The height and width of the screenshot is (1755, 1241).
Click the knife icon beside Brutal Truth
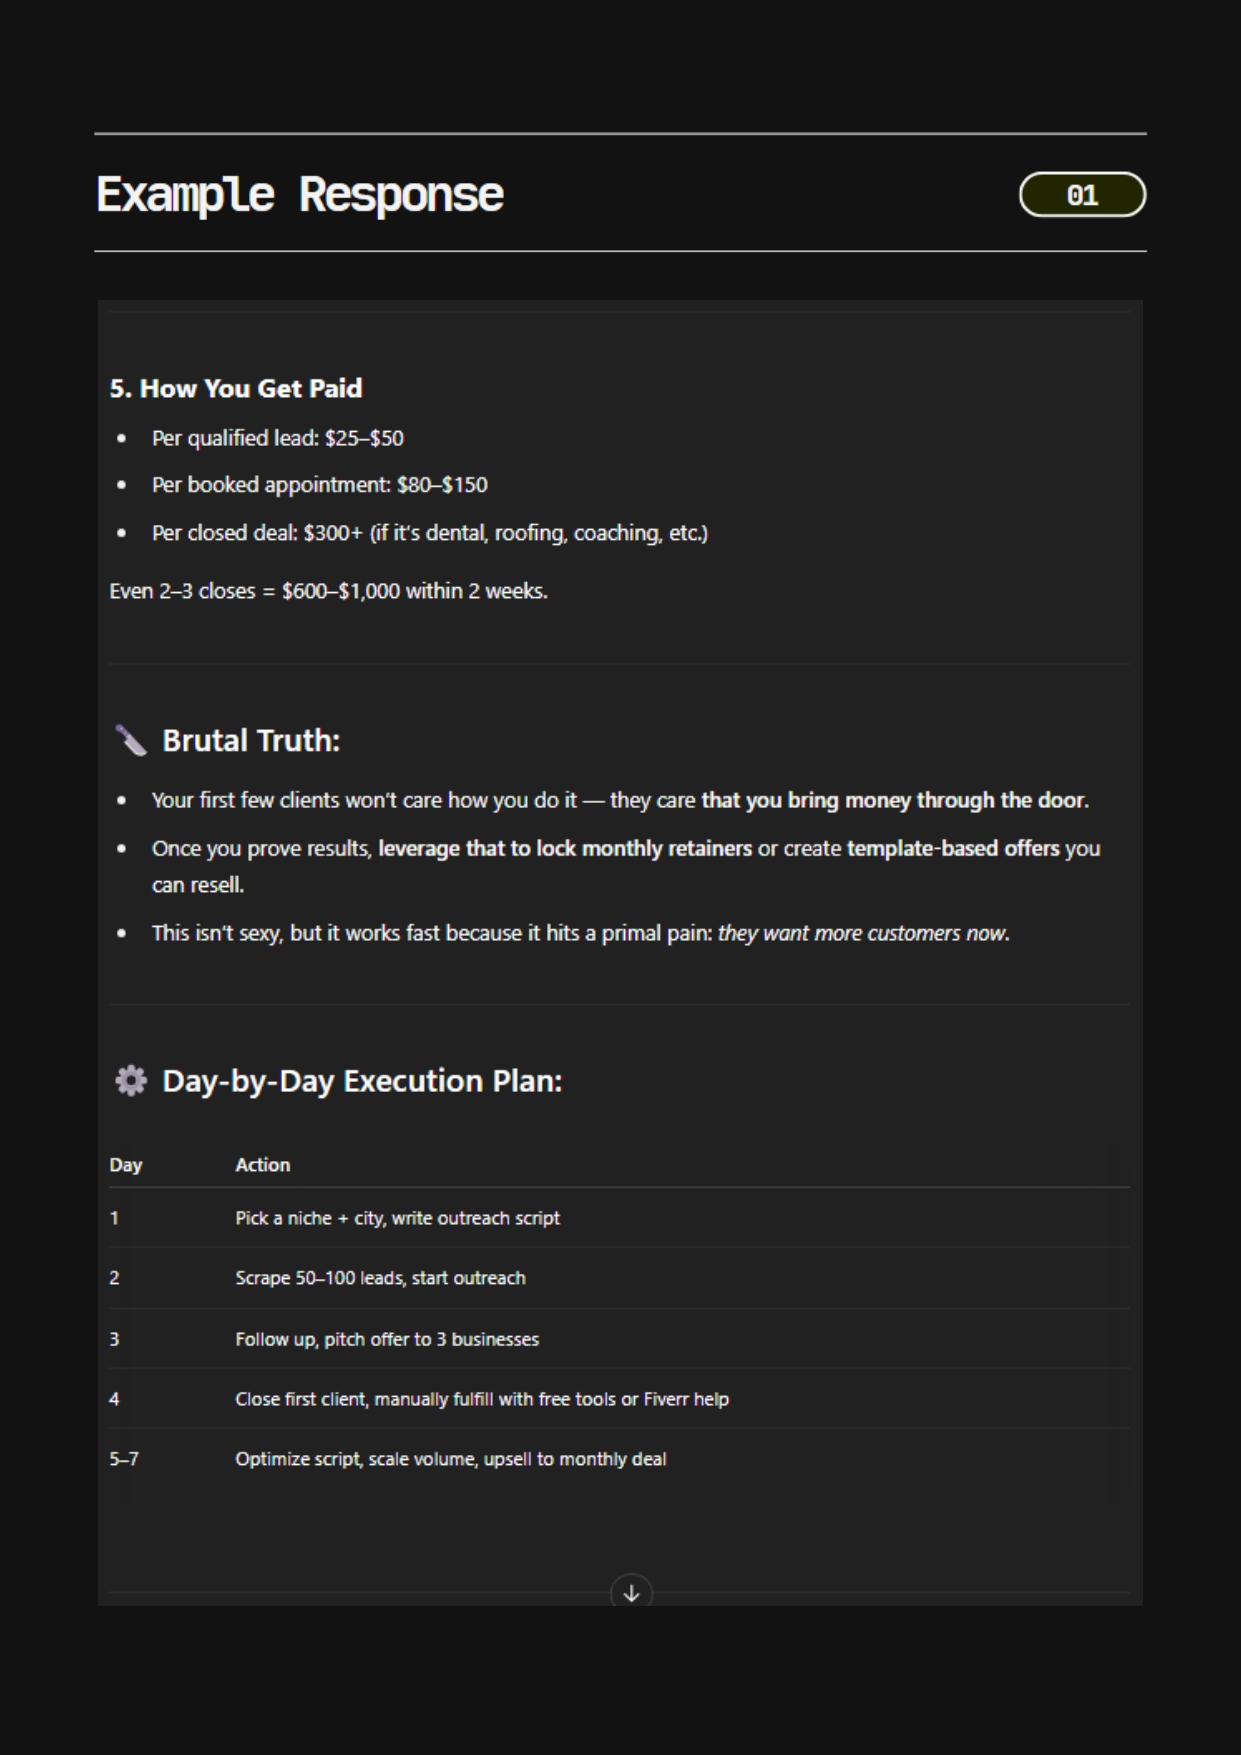[x=131, y=741]
